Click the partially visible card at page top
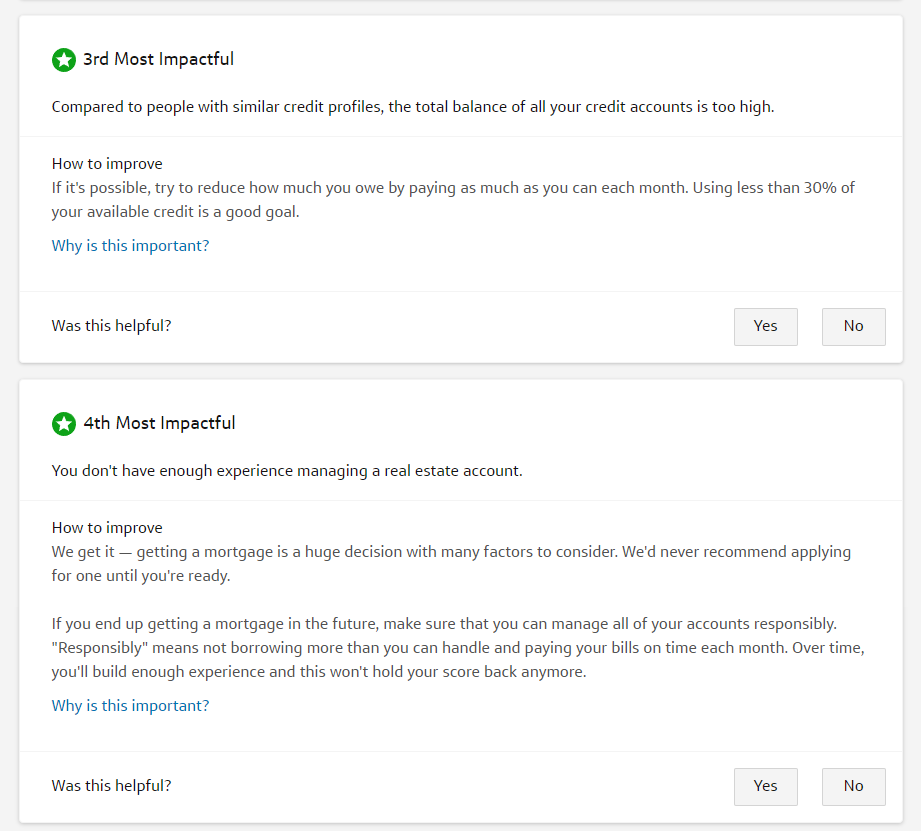The image size is (921, 831). tap(460, 2)
